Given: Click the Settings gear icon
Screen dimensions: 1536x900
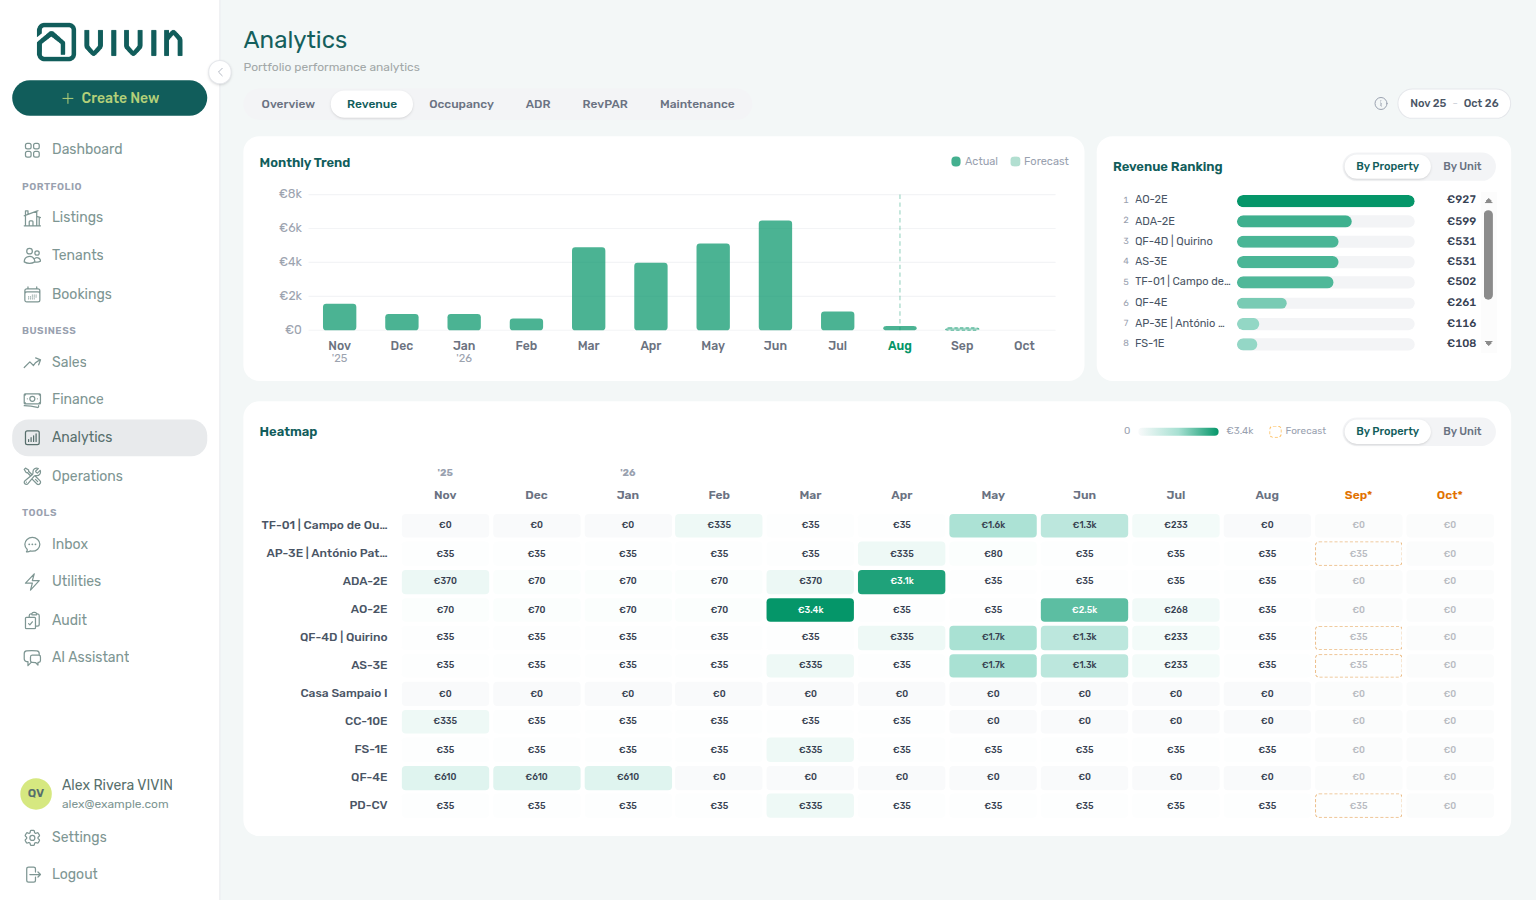Looking at the screenshot, I should coord(32,838).
